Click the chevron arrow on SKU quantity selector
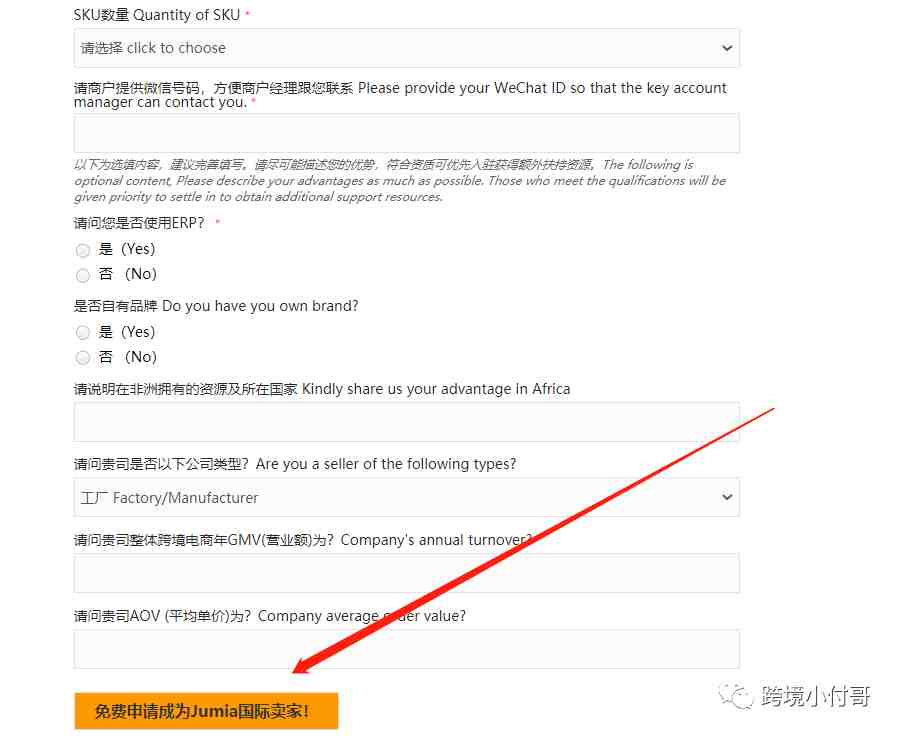Image resolution: width=900 pixels, height=736 pixels. pos(727,48)
